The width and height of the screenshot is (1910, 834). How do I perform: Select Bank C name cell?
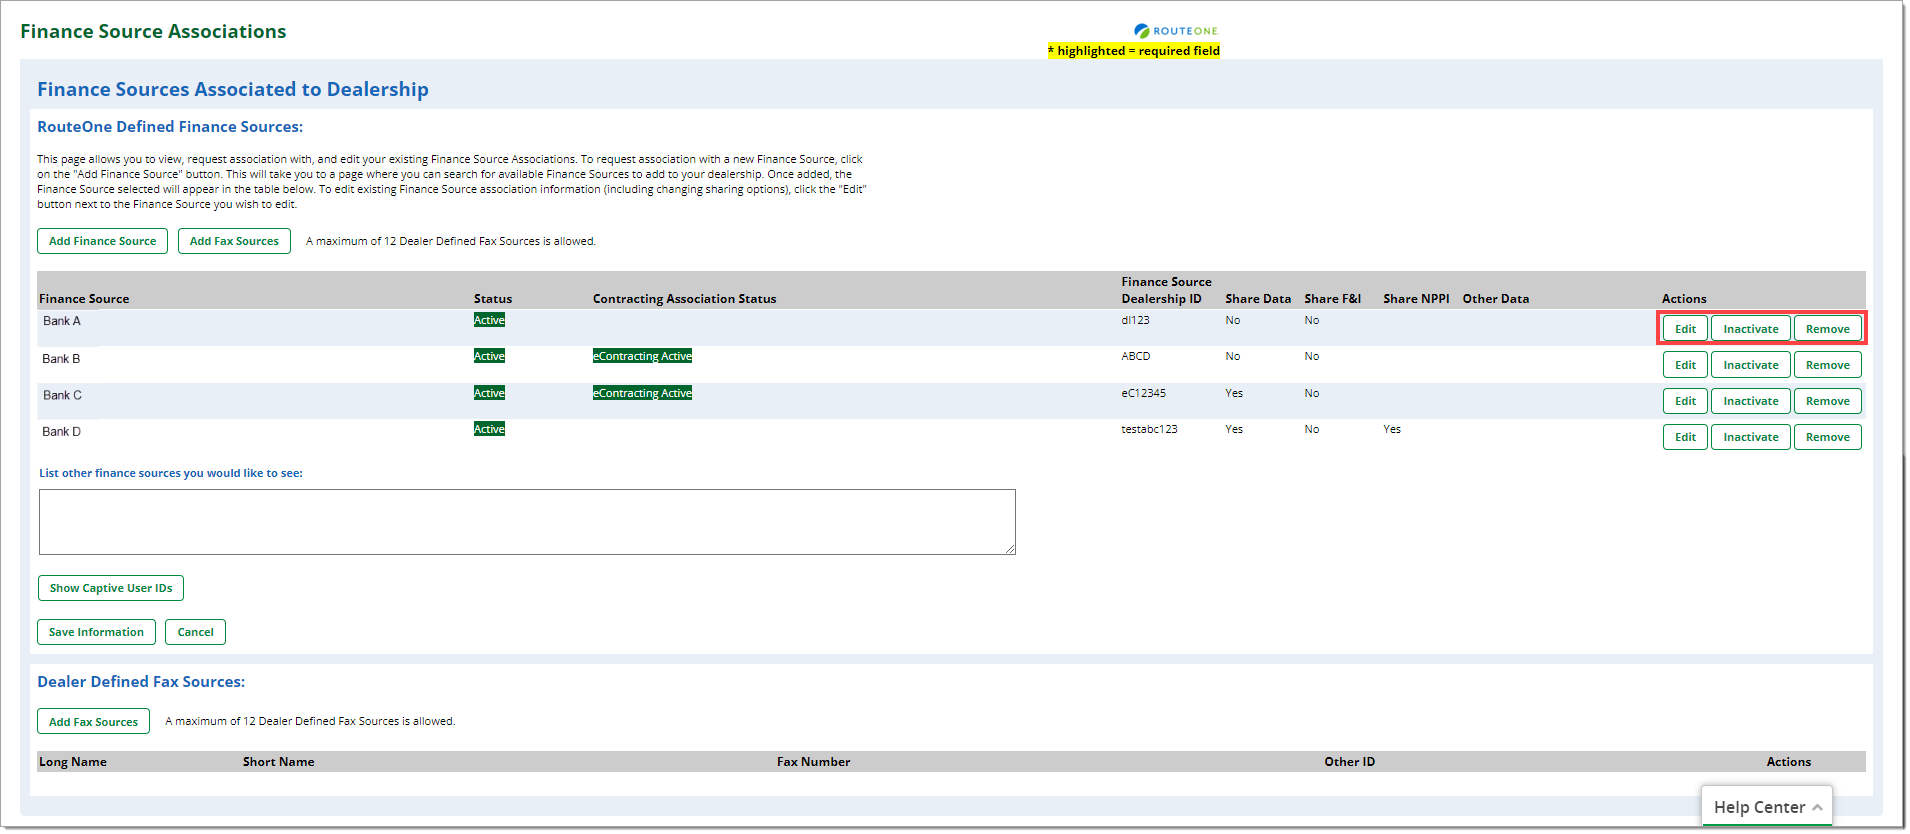coord(62,395)
